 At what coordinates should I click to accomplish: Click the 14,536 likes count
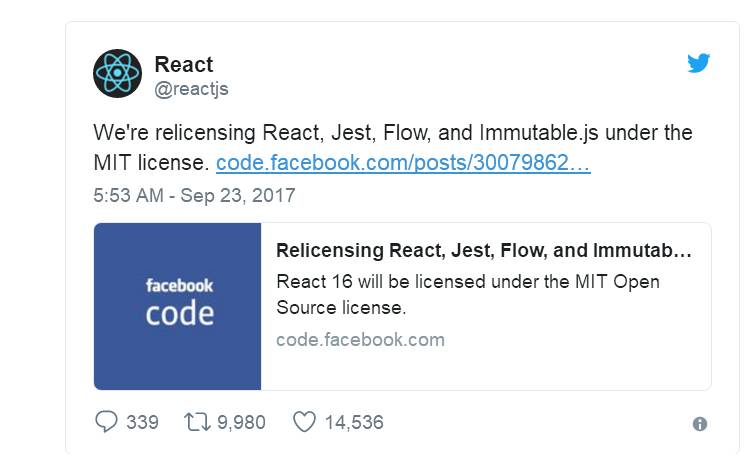pyautogui.click(x=354, y=422)
